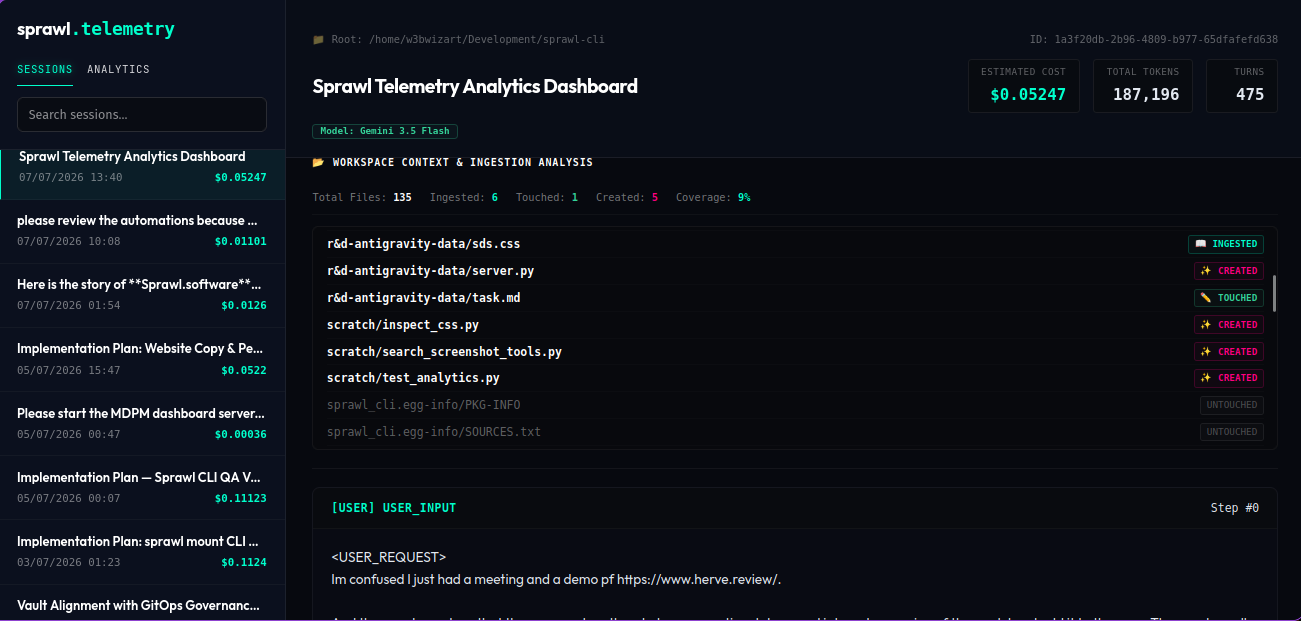1301x621 pixels.
Task: Click the ESTIMATED COST card
Action: (x=1024, y=86)
